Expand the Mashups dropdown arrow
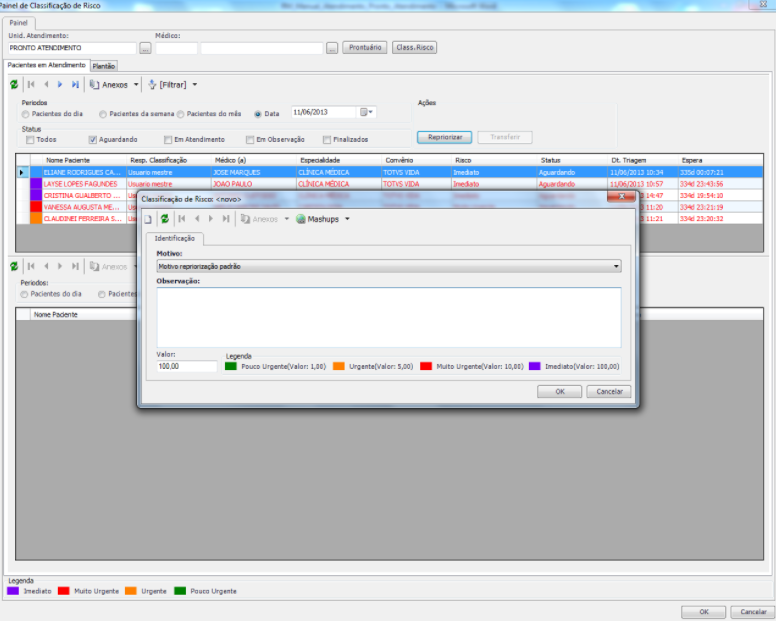 pos(347,219)
